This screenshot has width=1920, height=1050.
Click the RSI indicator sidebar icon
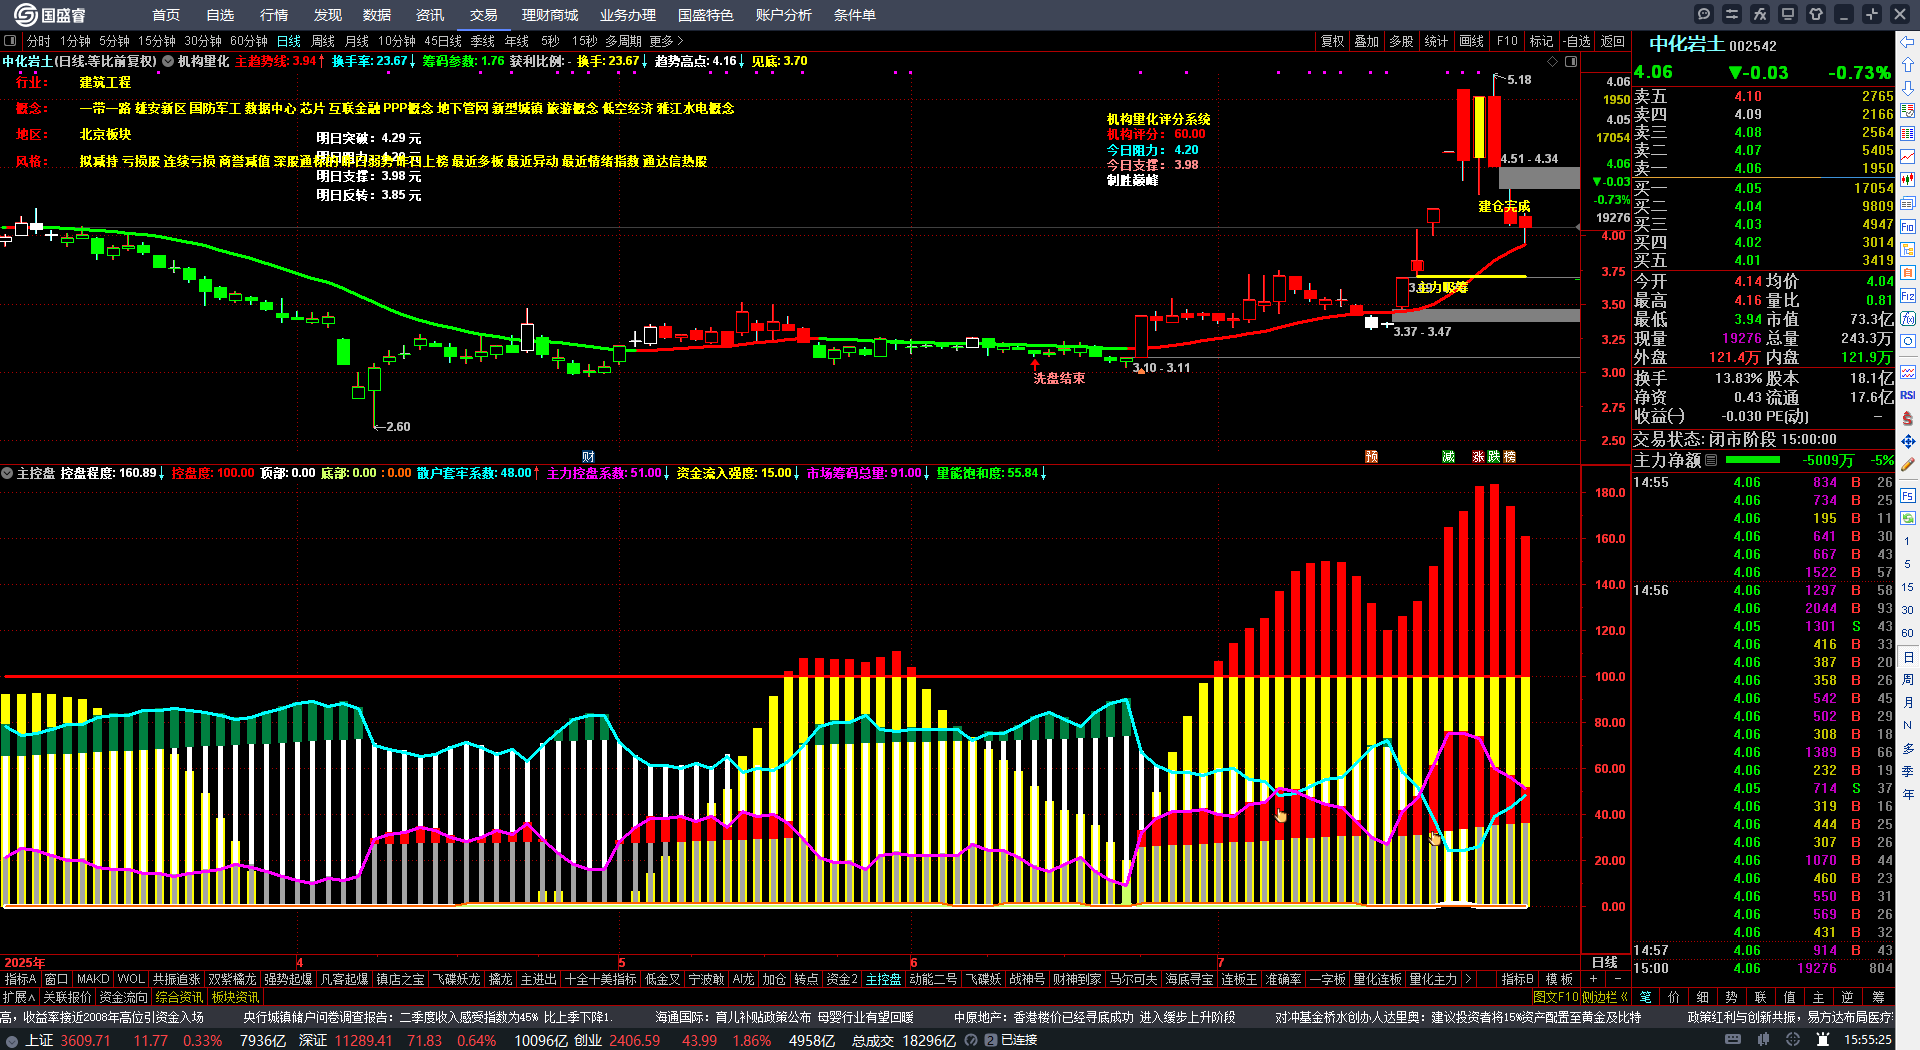(x=1908, y=395)
